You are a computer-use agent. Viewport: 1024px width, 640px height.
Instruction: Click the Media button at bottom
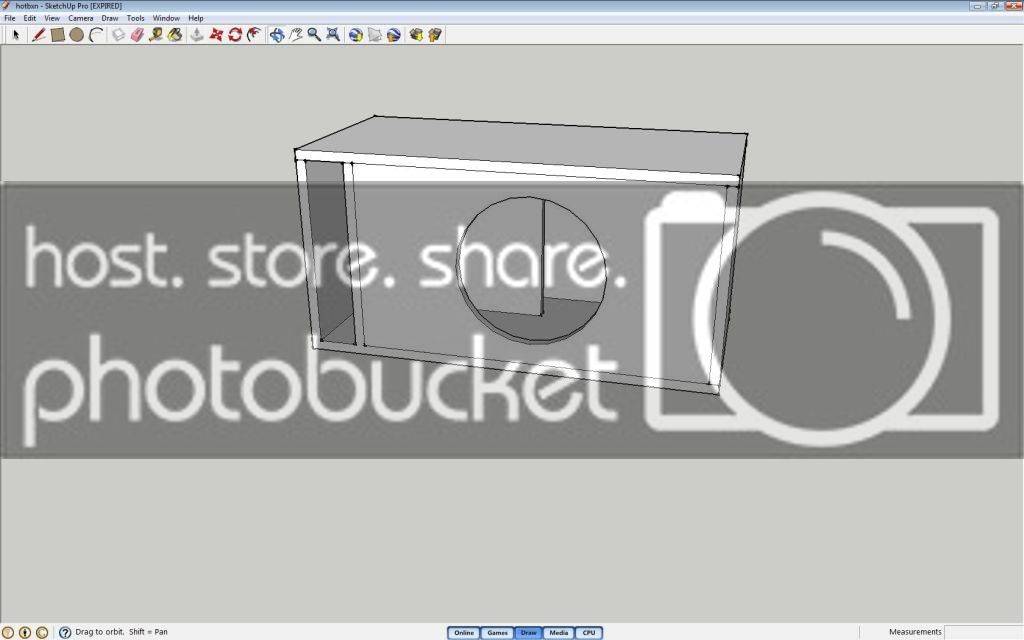pyautogui.click(x=558, y=633)
